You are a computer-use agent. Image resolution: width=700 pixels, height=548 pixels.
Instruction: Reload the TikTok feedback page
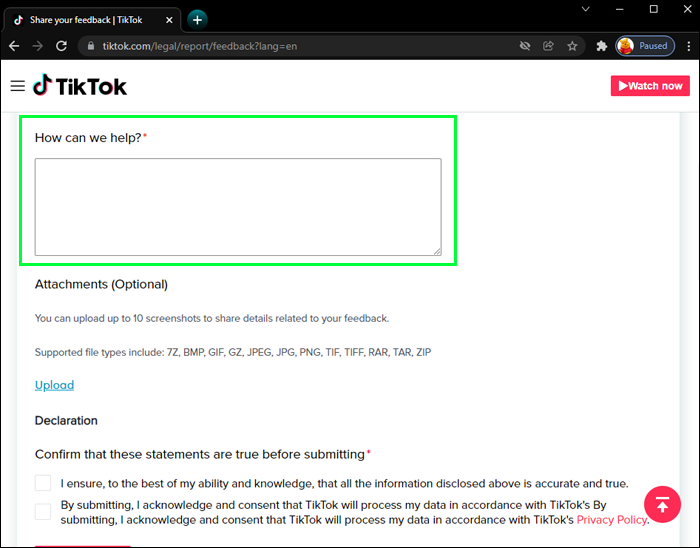pos(62,46)
